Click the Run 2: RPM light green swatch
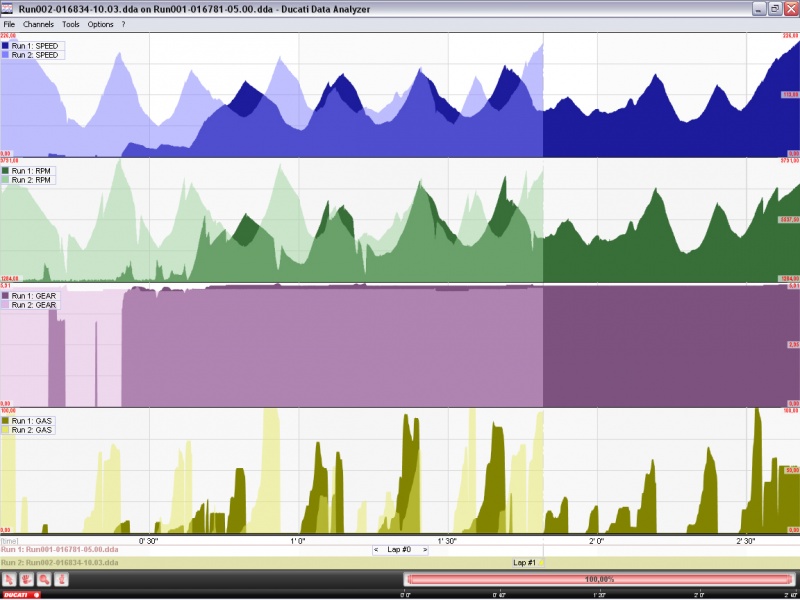 6,180
